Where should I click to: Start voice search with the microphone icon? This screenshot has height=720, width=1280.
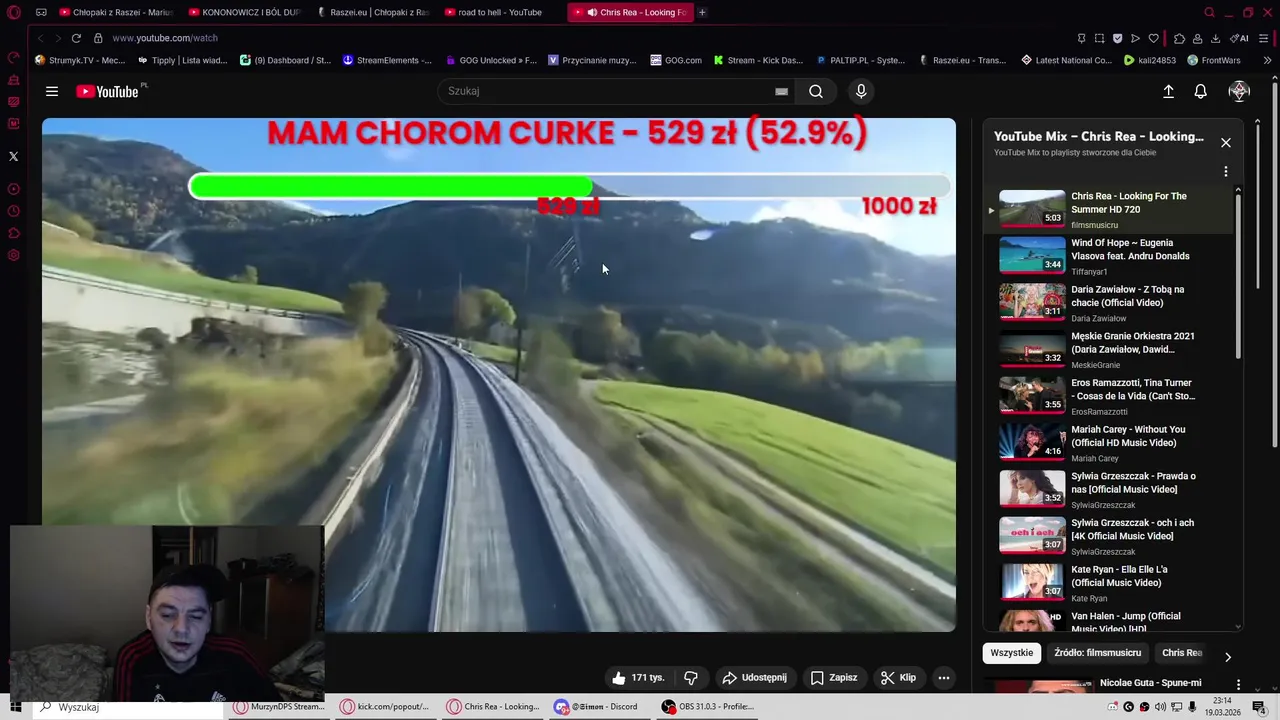[x=861, y=91]
